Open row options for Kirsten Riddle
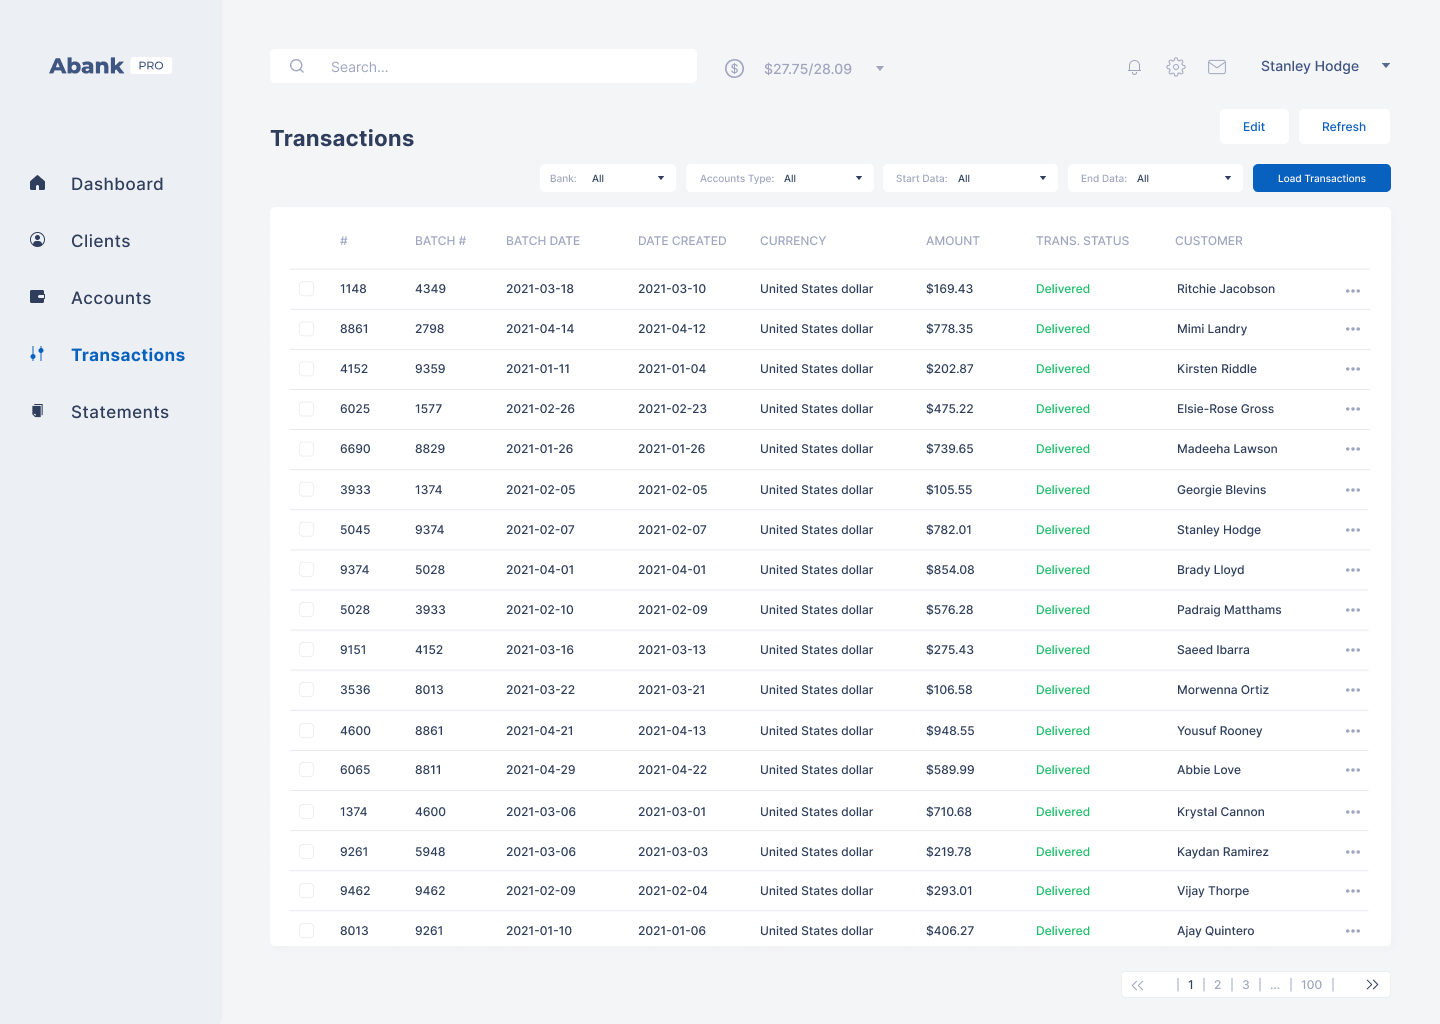 coord(1353,369)
